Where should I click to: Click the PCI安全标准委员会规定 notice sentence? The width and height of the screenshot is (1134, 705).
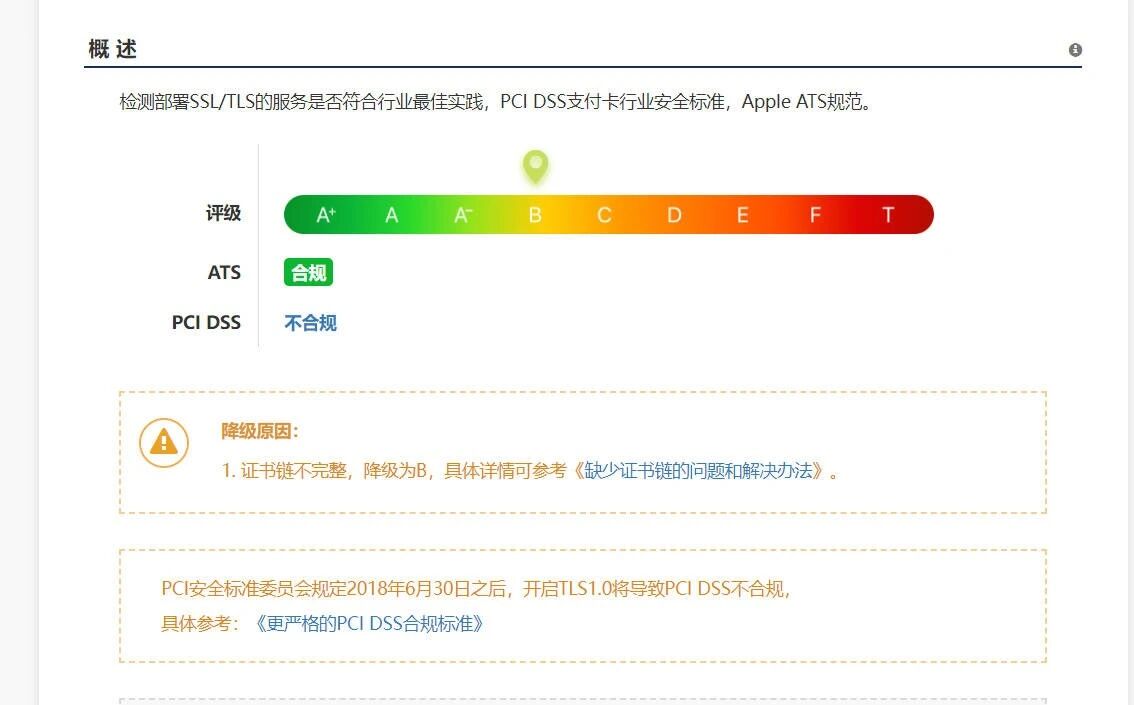coord(476,589)
